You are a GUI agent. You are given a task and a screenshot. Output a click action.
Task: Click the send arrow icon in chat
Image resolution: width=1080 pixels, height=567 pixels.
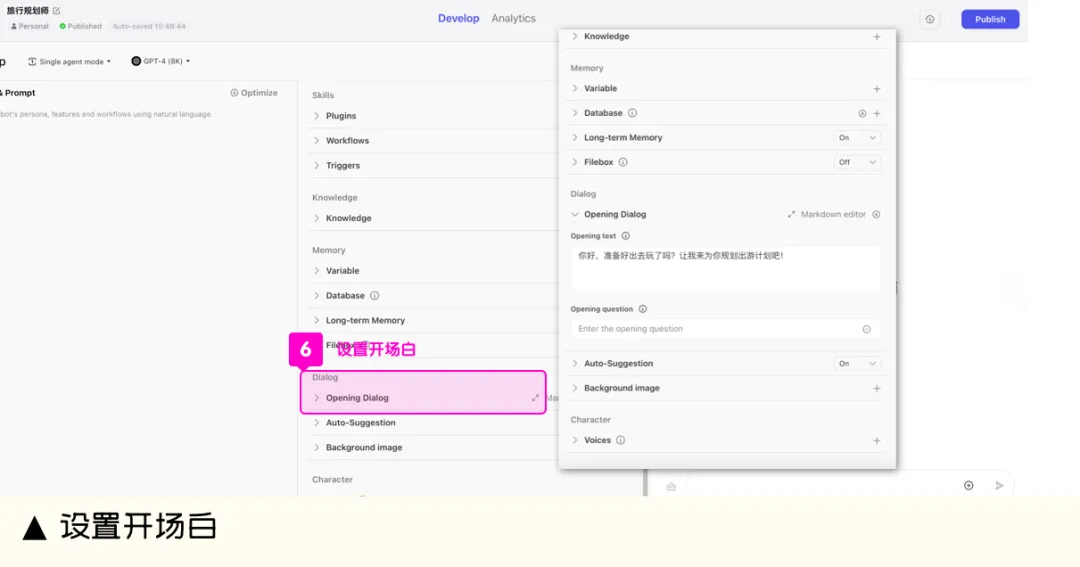(999, 486)
